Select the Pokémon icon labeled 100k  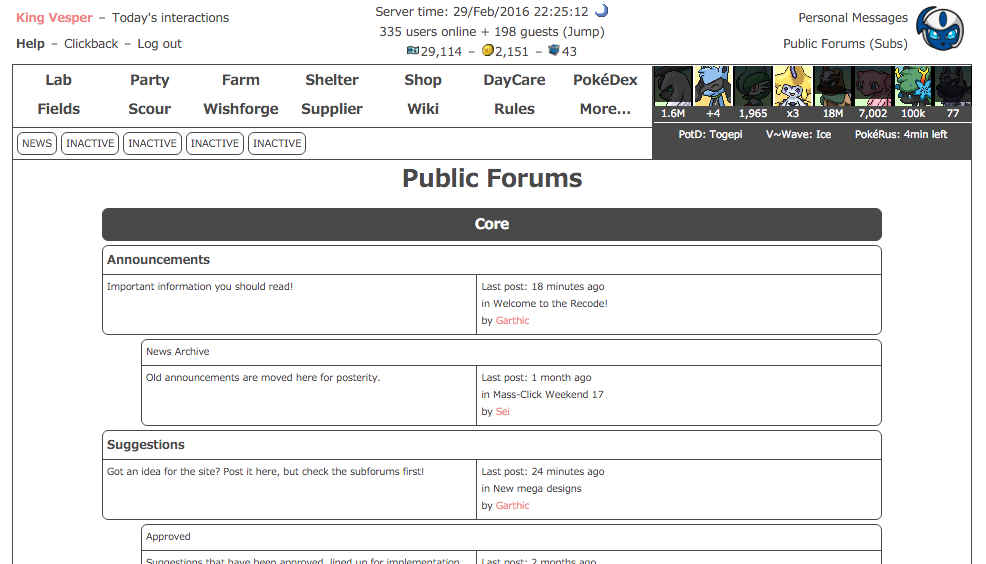pos(913,87)
